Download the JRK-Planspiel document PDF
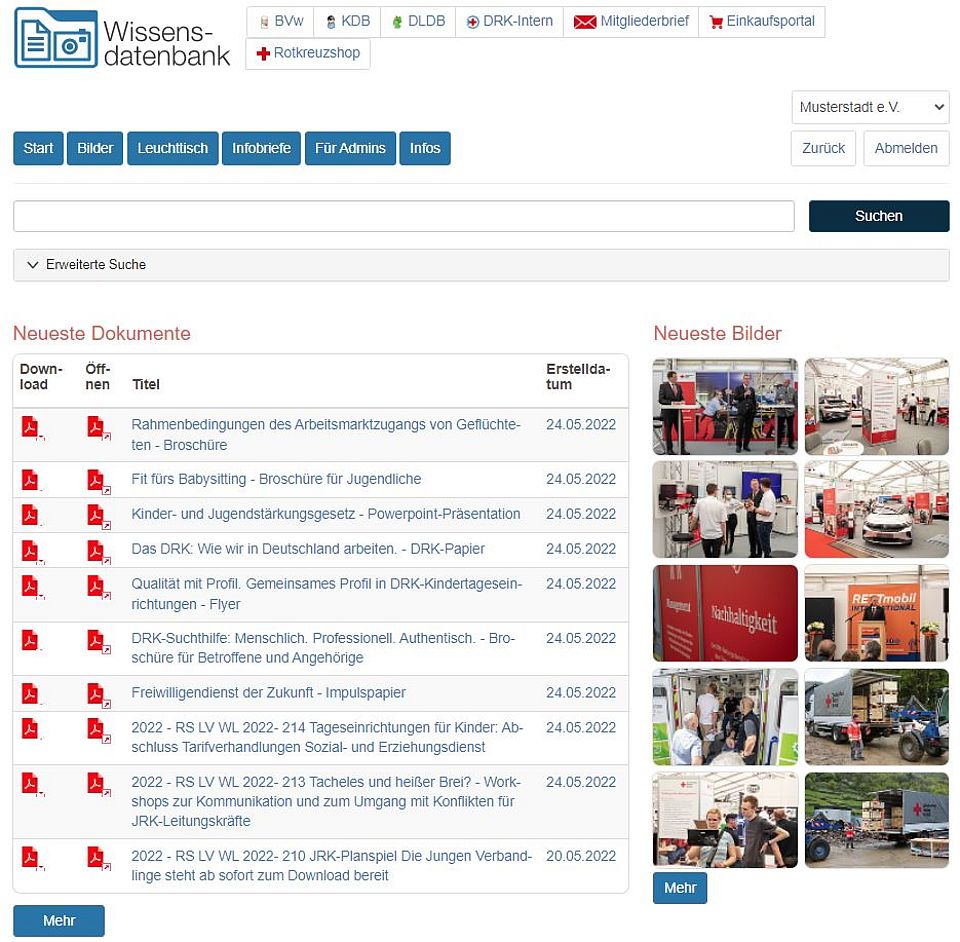The image size is (960, 942). 31,858
